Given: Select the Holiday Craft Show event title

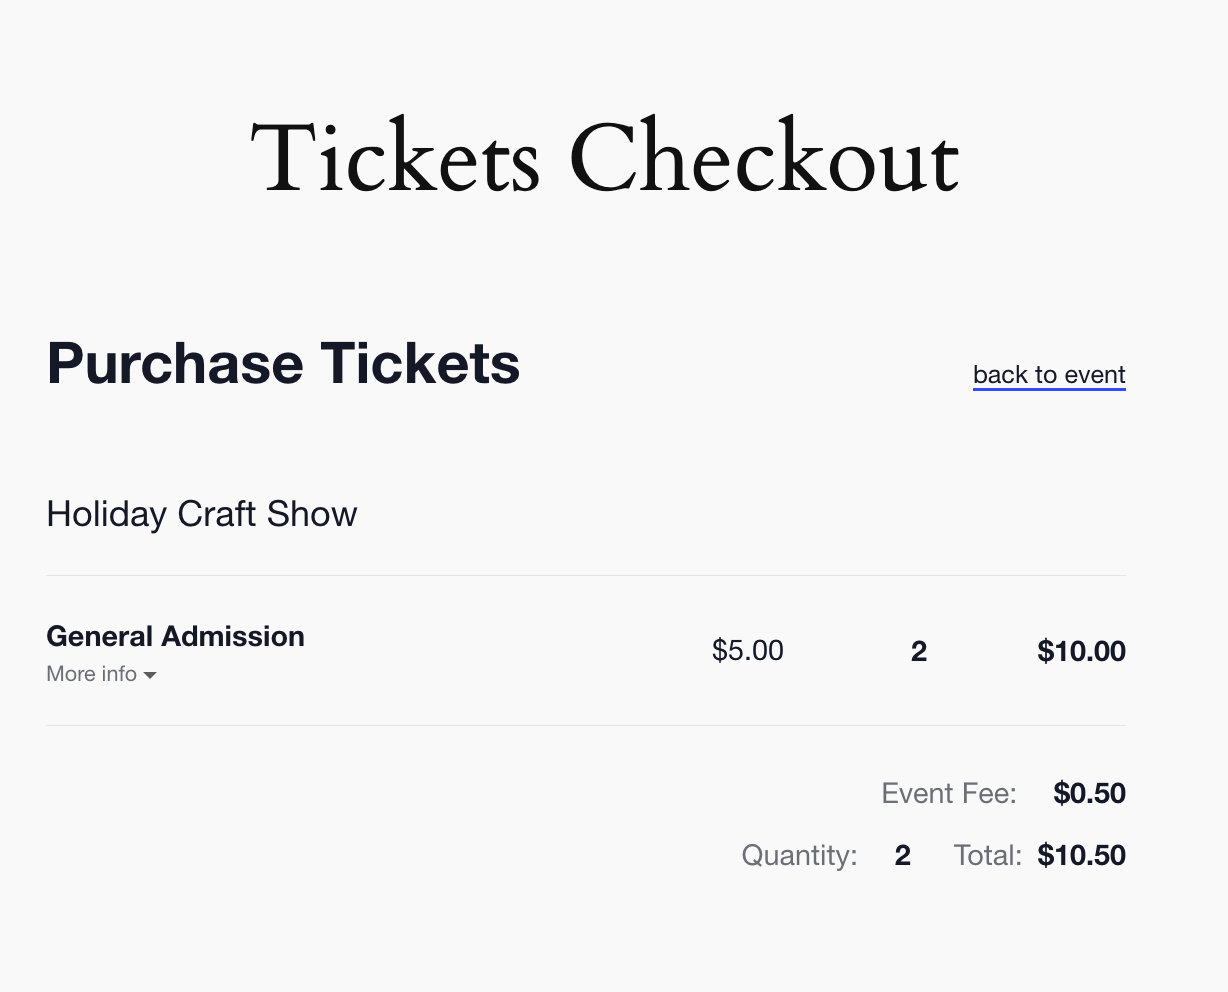Looking at the screenshot, I should pos(201,514).
